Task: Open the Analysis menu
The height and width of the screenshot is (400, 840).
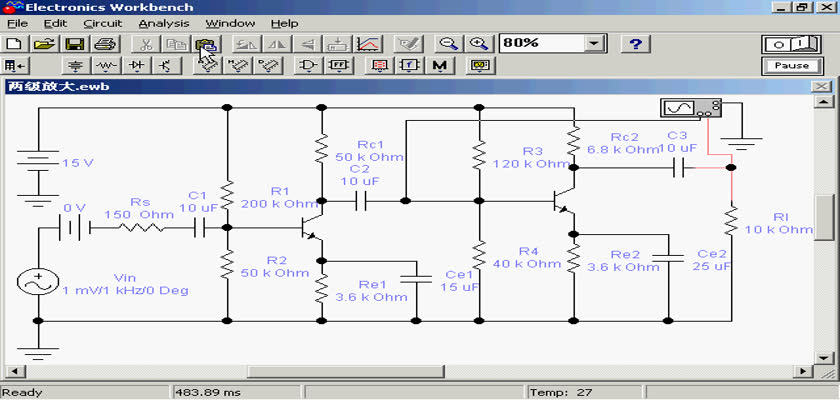Action: pos(164,24)
